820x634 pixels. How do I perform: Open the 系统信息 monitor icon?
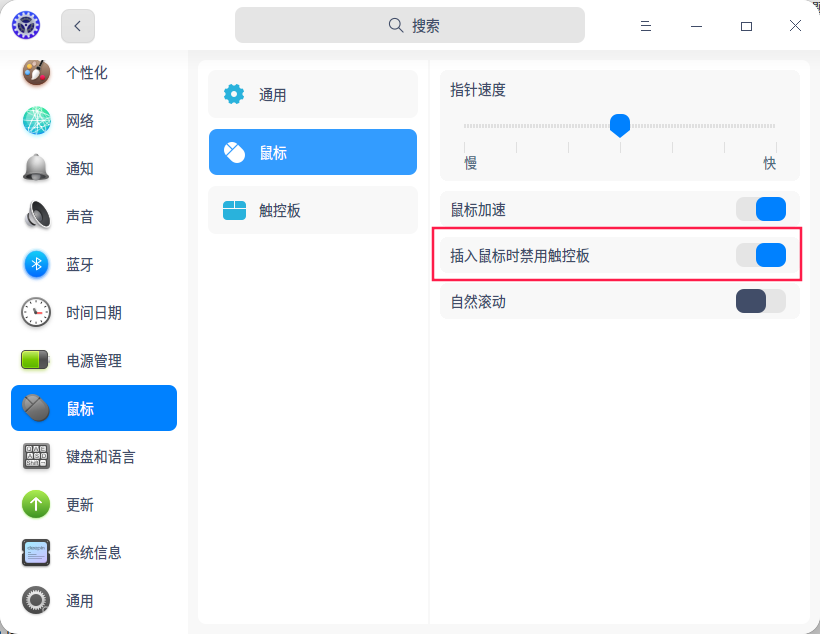[x=36, y=552]
